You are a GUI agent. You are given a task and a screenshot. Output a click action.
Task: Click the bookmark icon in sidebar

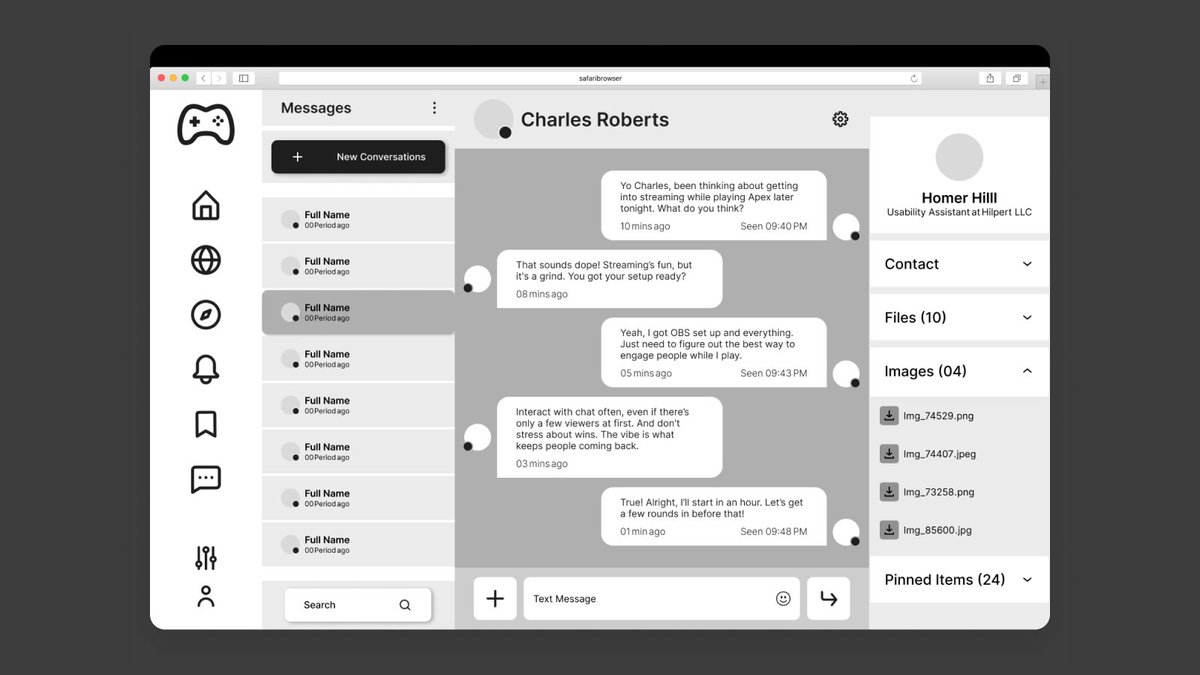pos(205,424)
